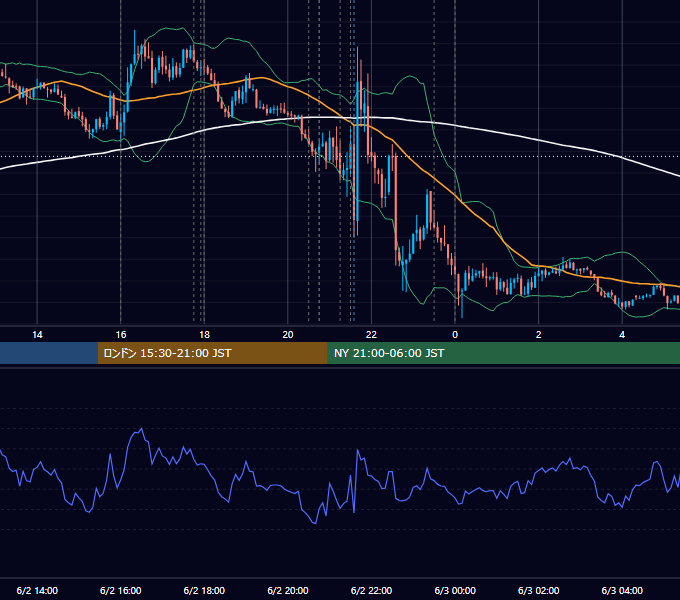Viewport: 680px width, 600px height.
Task: Click the 22 hour axis label
Action: click(371, 335)
